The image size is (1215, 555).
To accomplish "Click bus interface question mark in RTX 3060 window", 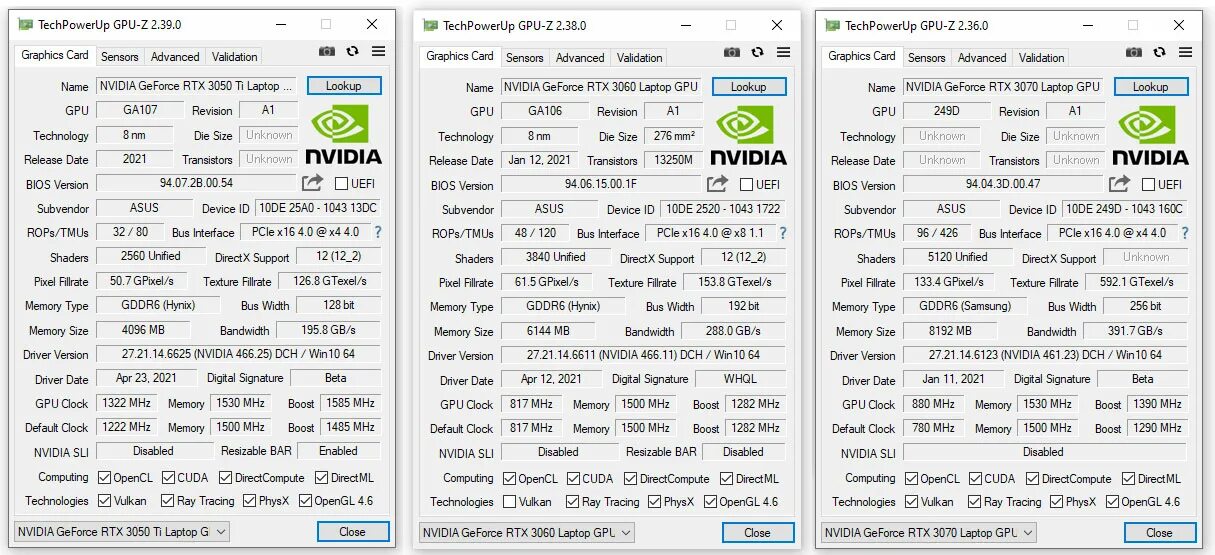I will [x=783, y=233].
